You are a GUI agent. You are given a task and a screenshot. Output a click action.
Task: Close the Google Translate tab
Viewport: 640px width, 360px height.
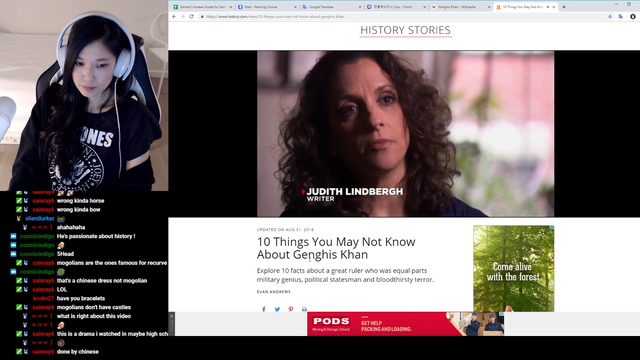360,7
